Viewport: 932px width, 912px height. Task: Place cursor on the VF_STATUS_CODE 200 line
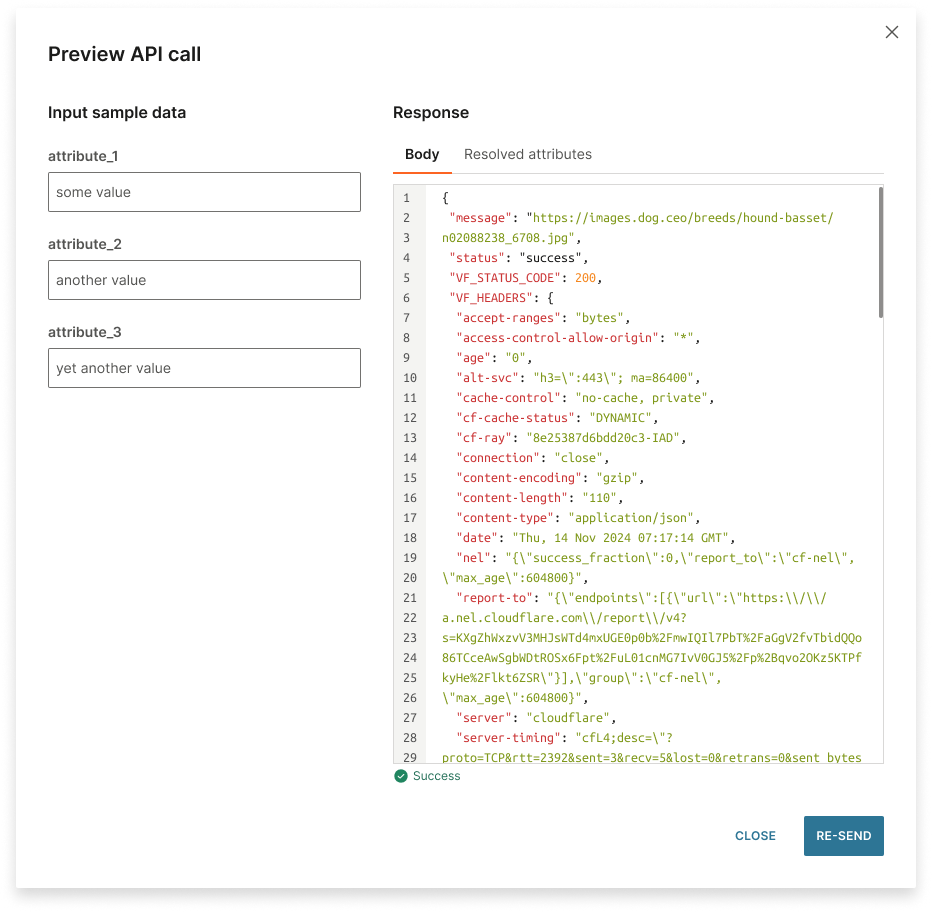525,278
